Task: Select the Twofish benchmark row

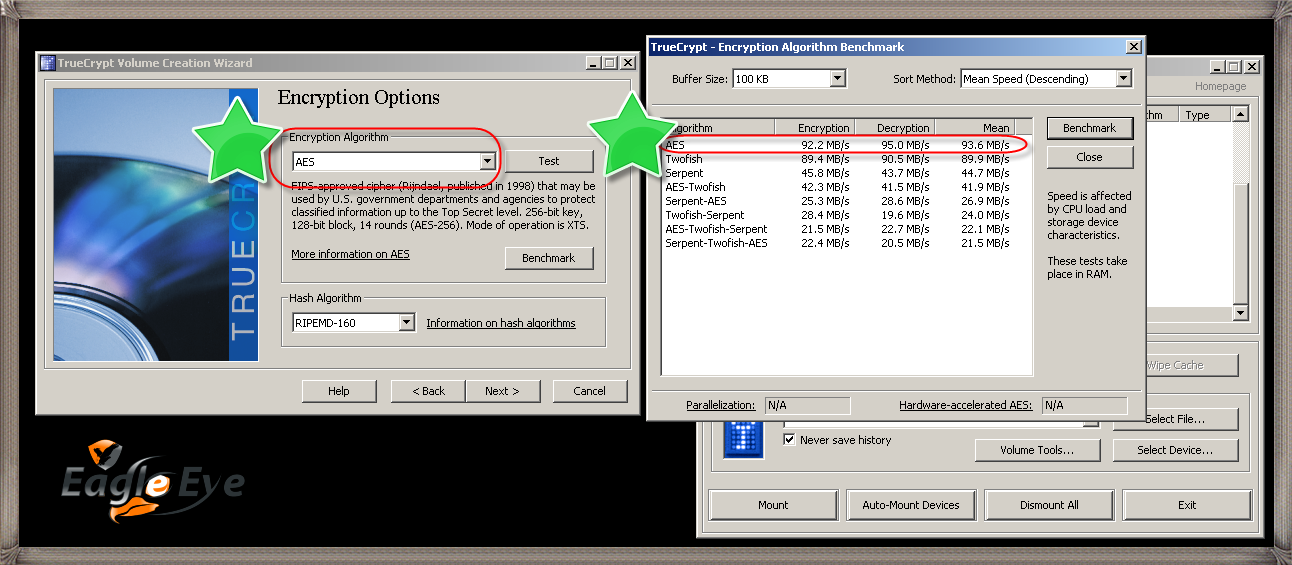Action: (845, 159)
